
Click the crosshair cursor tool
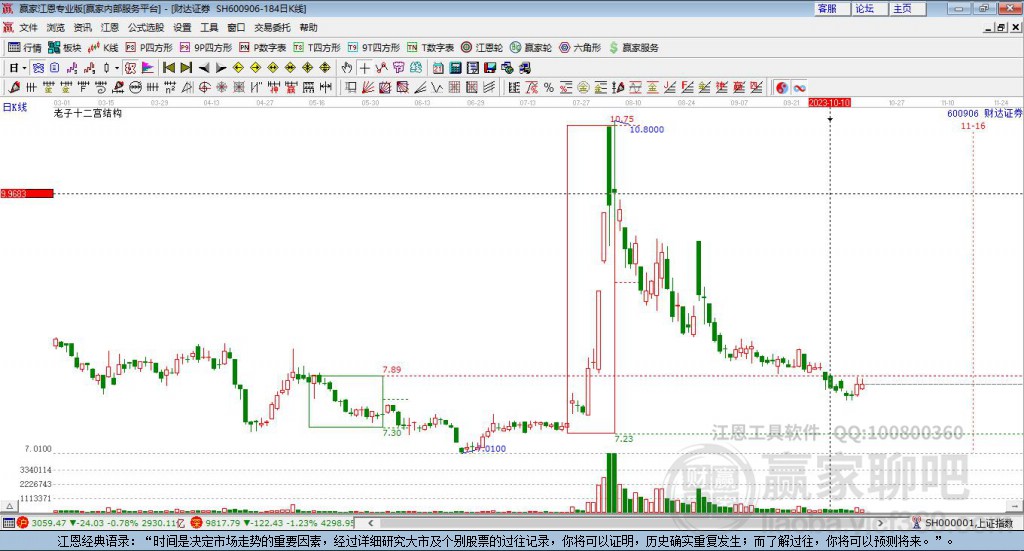(x=365, y=68)
